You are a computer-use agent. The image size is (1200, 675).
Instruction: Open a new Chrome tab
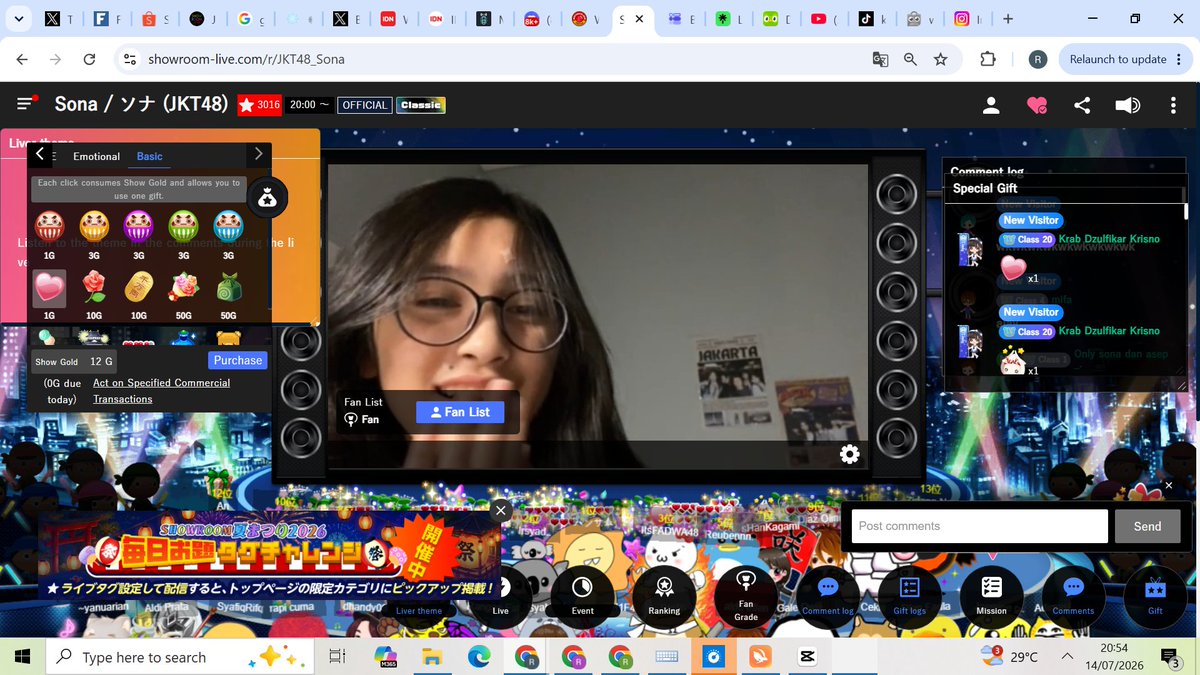1007,19
